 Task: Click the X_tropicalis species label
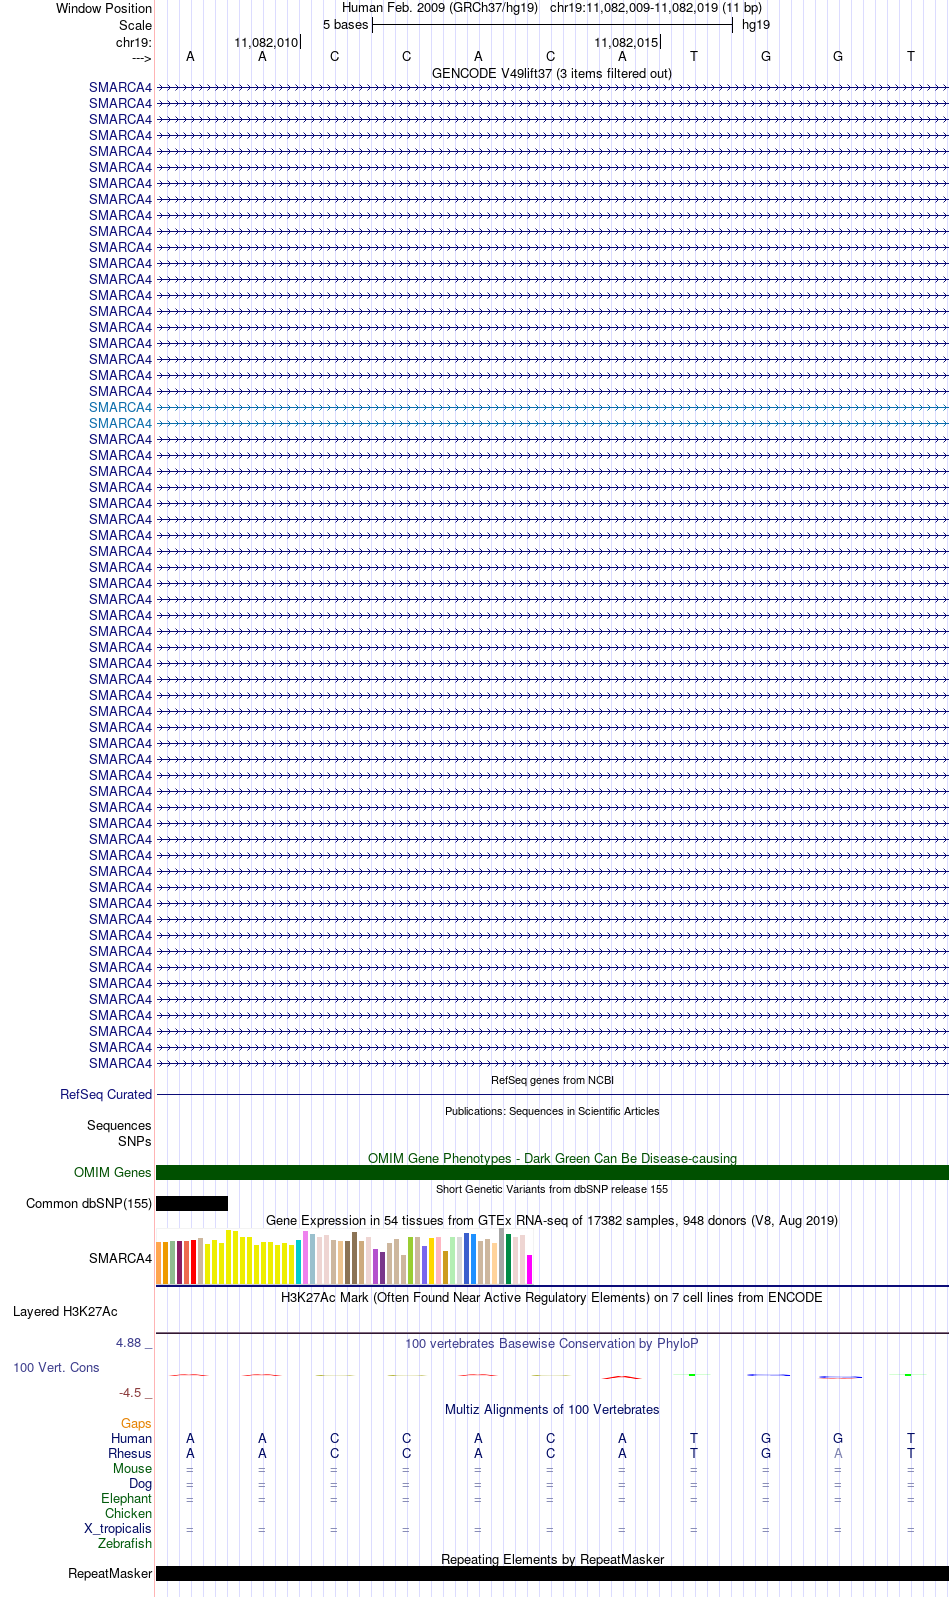point(118,1528)
